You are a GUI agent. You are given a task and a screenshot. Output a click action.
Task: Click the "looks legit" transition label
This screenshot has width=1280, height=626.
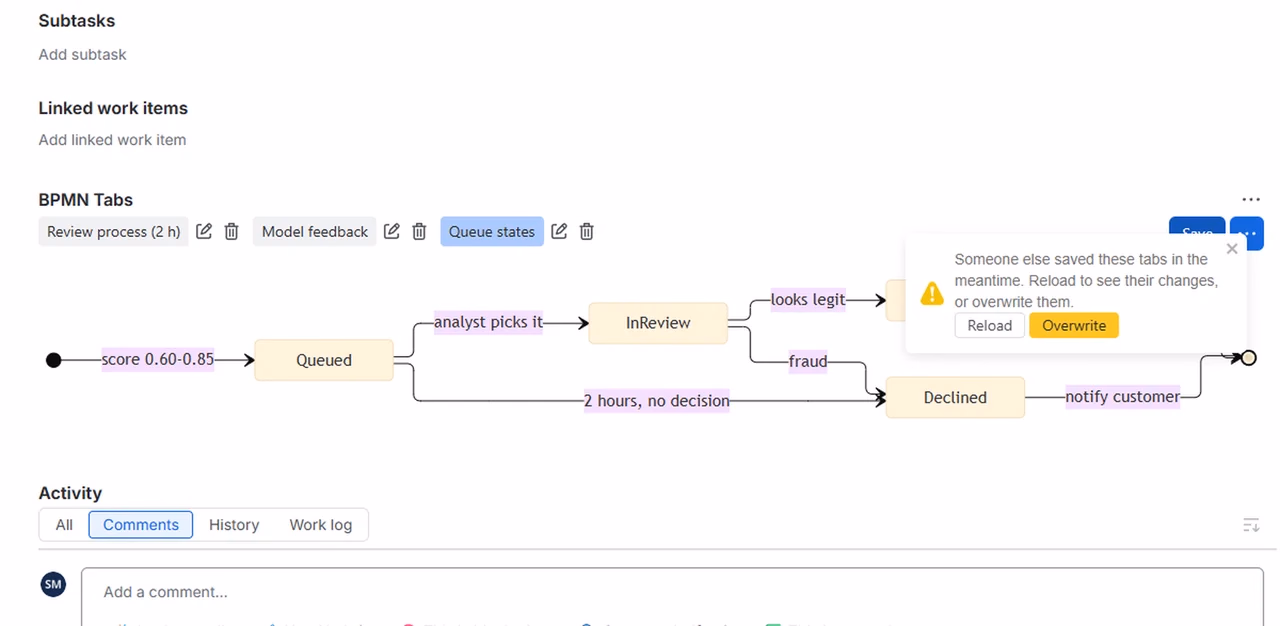click(x=808, y=299)
